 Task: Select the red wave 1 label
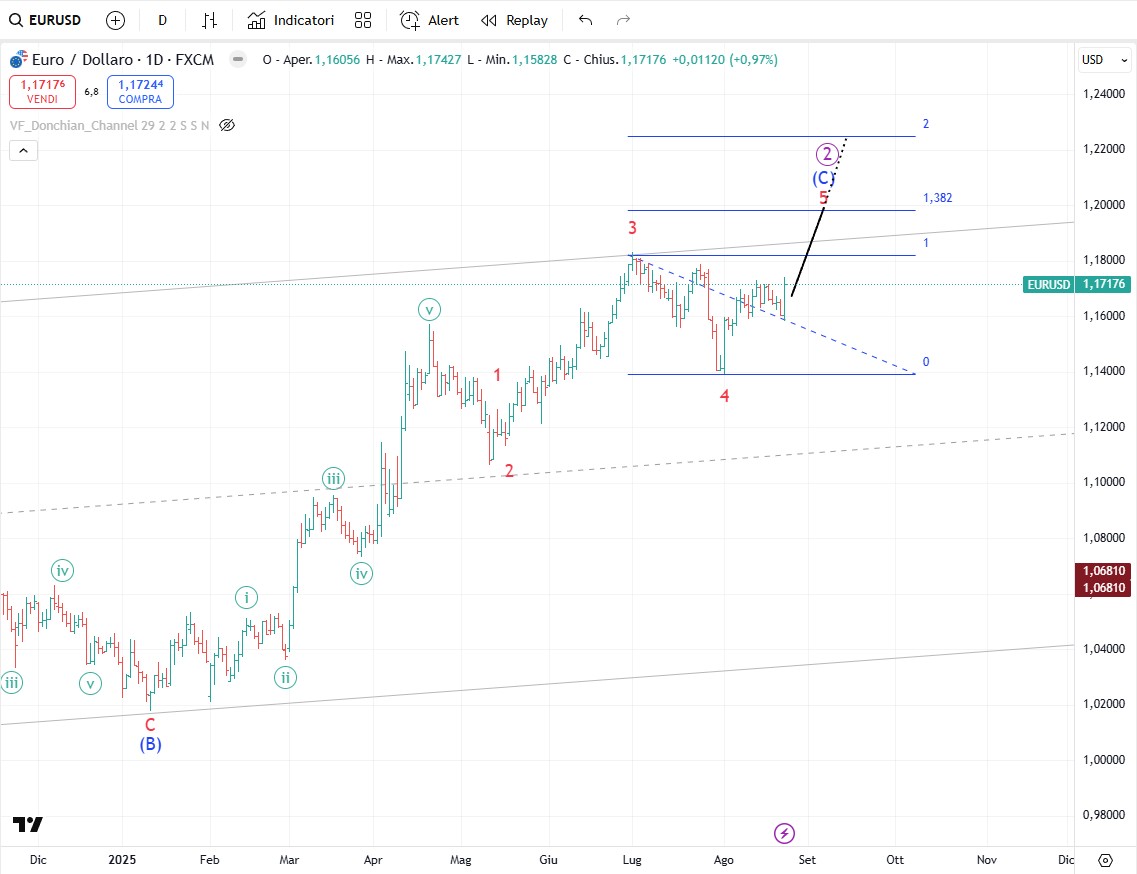[497, 375]
